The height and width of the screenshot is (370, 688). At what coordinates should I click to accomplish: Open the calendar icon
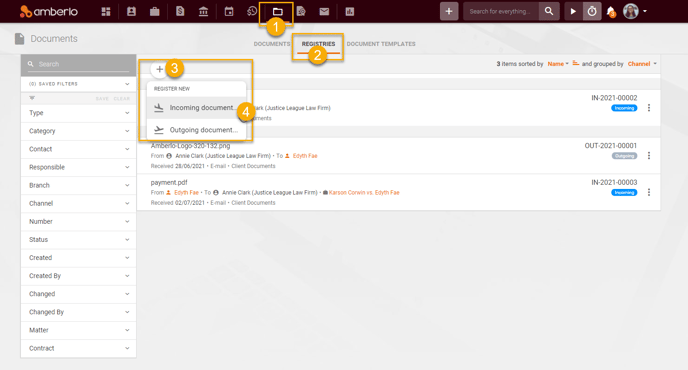click(229, 11)
